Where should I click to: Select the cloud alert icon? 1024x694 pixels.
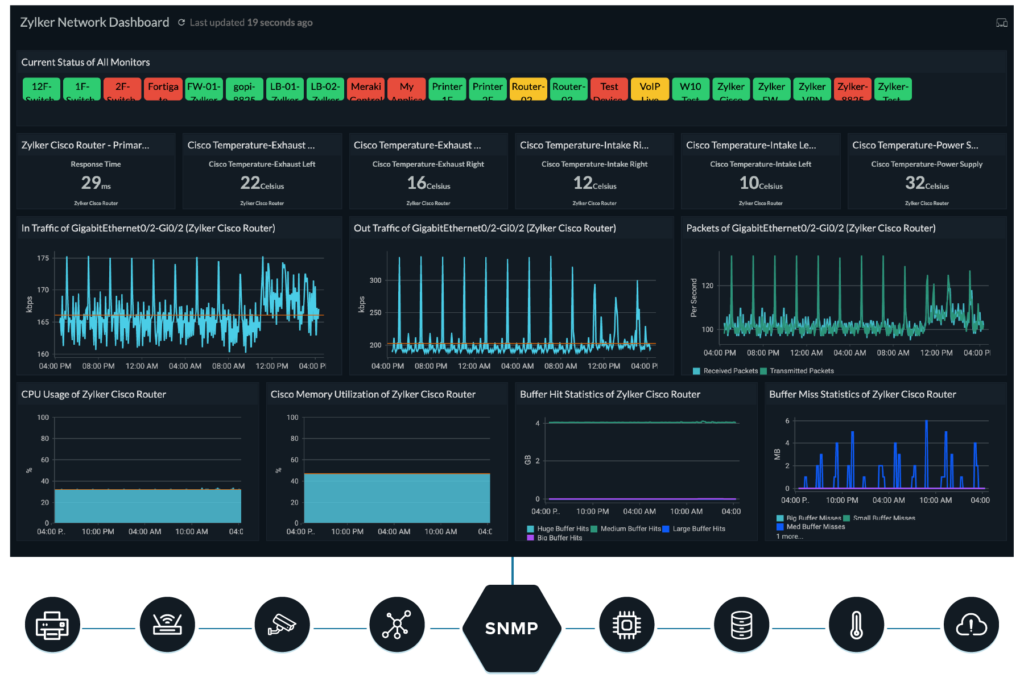click(x=971, y=626)
